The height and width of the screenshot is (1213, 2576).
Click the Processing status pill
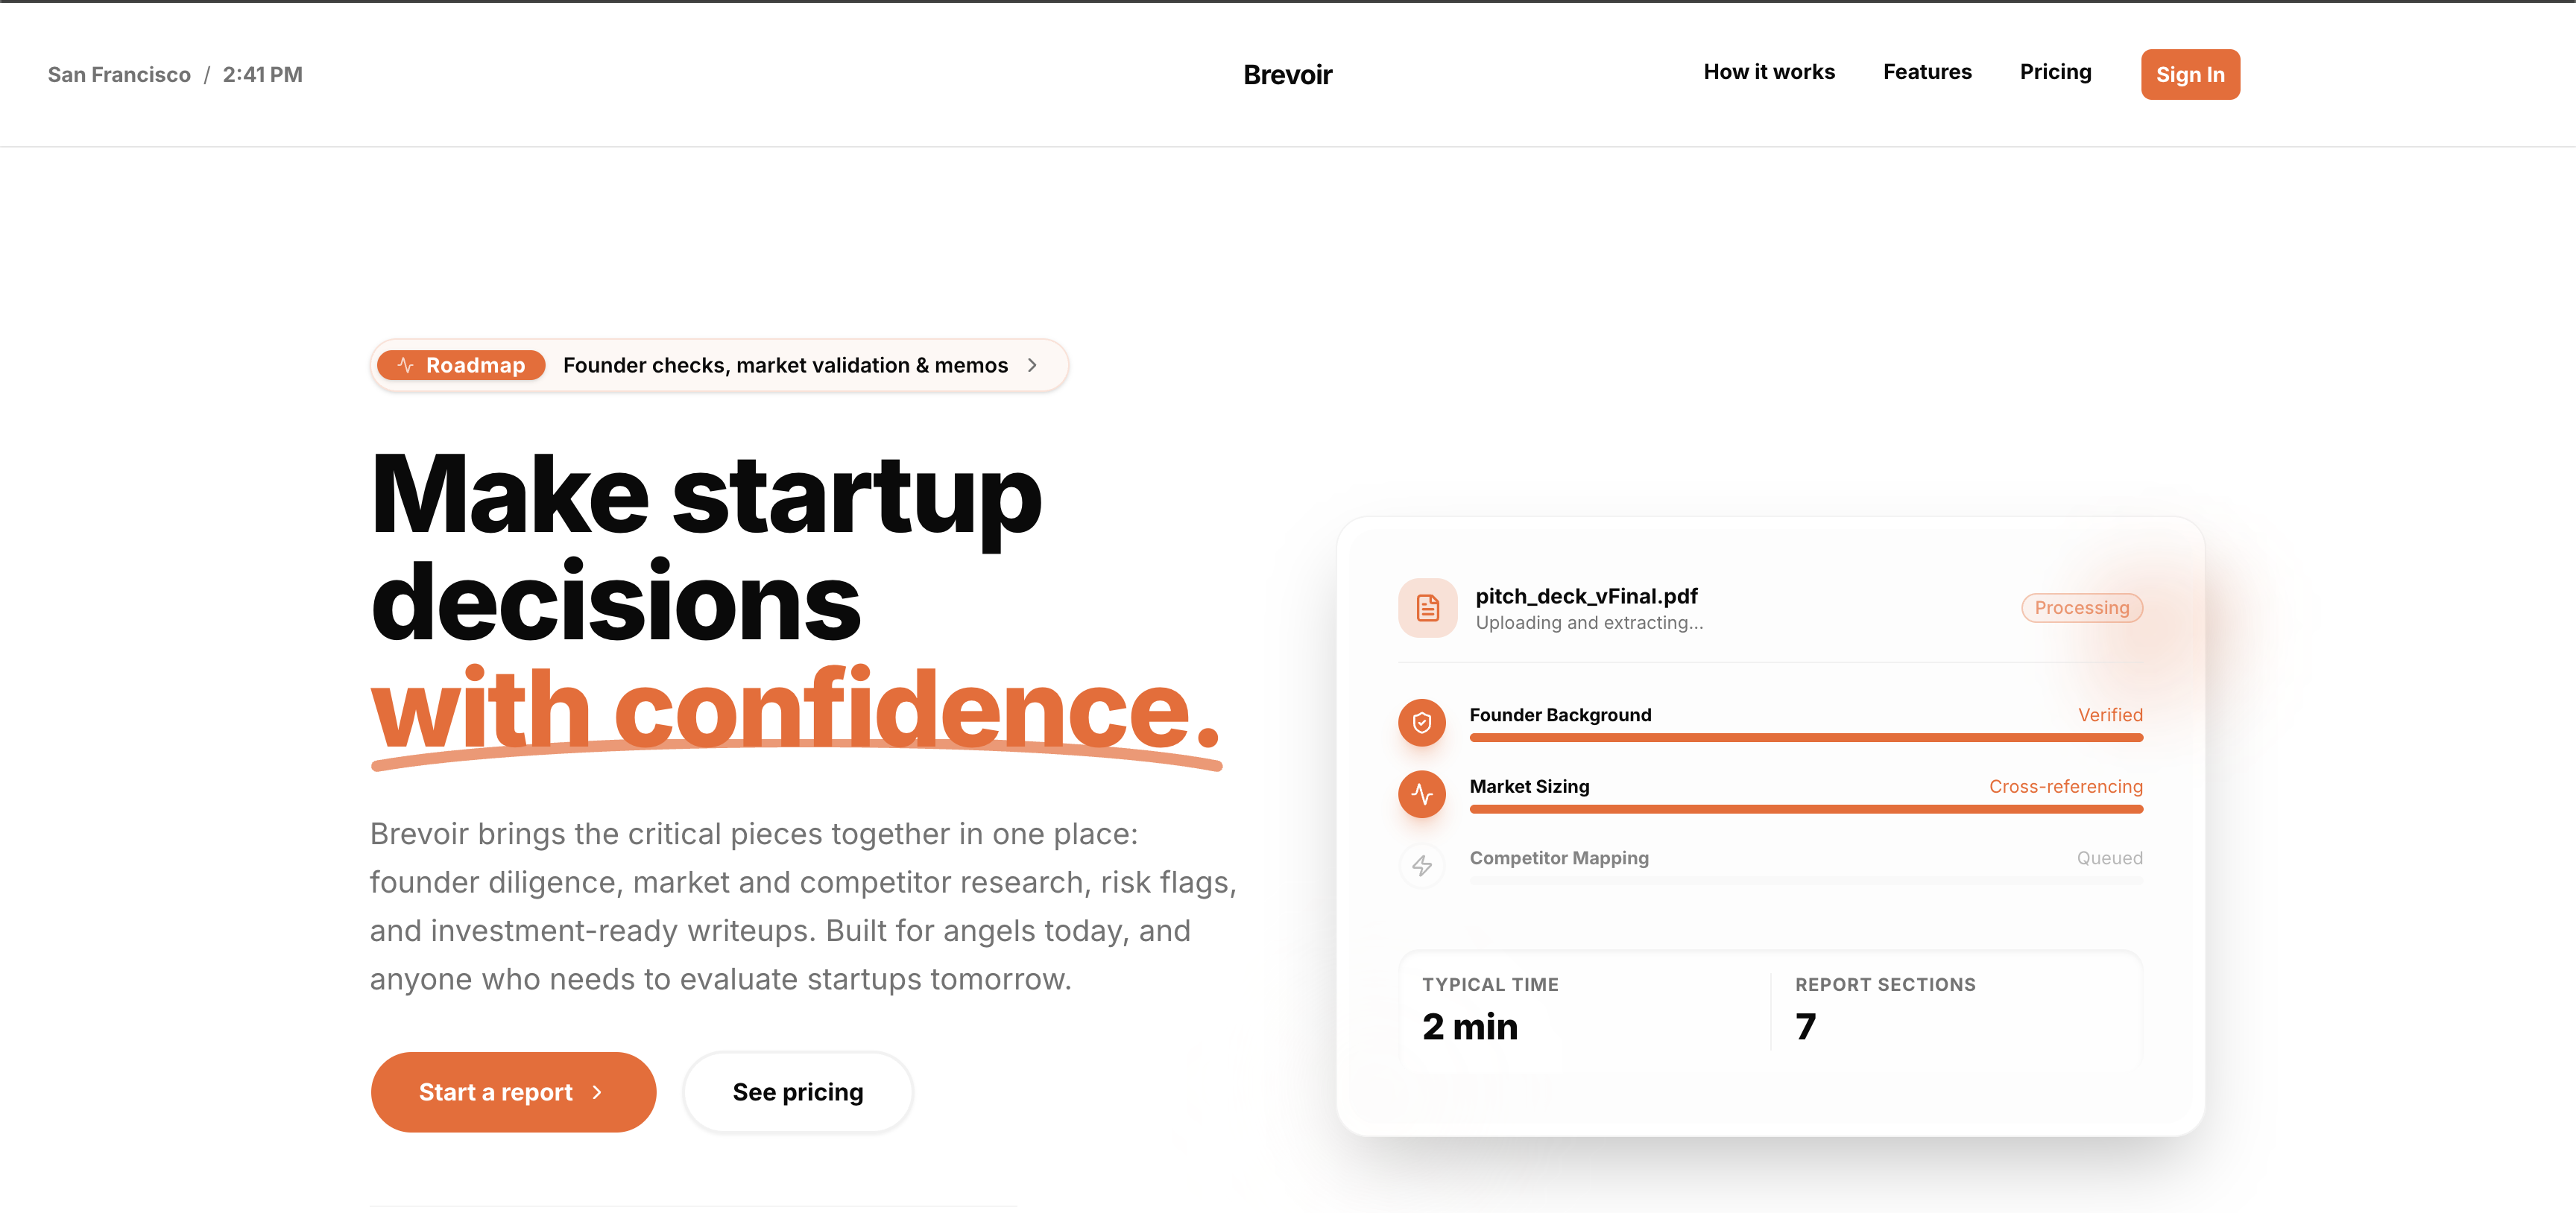[x=2081, y=607]
